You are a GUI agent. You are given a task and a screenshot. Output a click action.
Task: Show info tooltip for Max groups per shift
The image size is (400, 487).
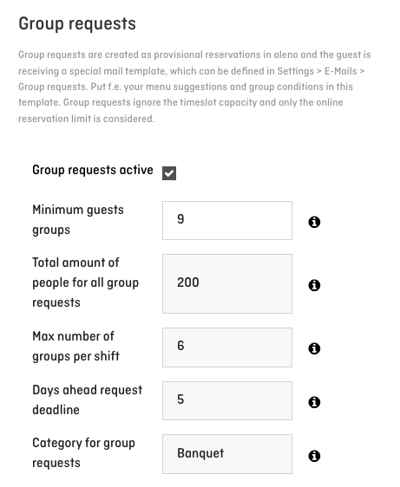[x=314, y=349]
